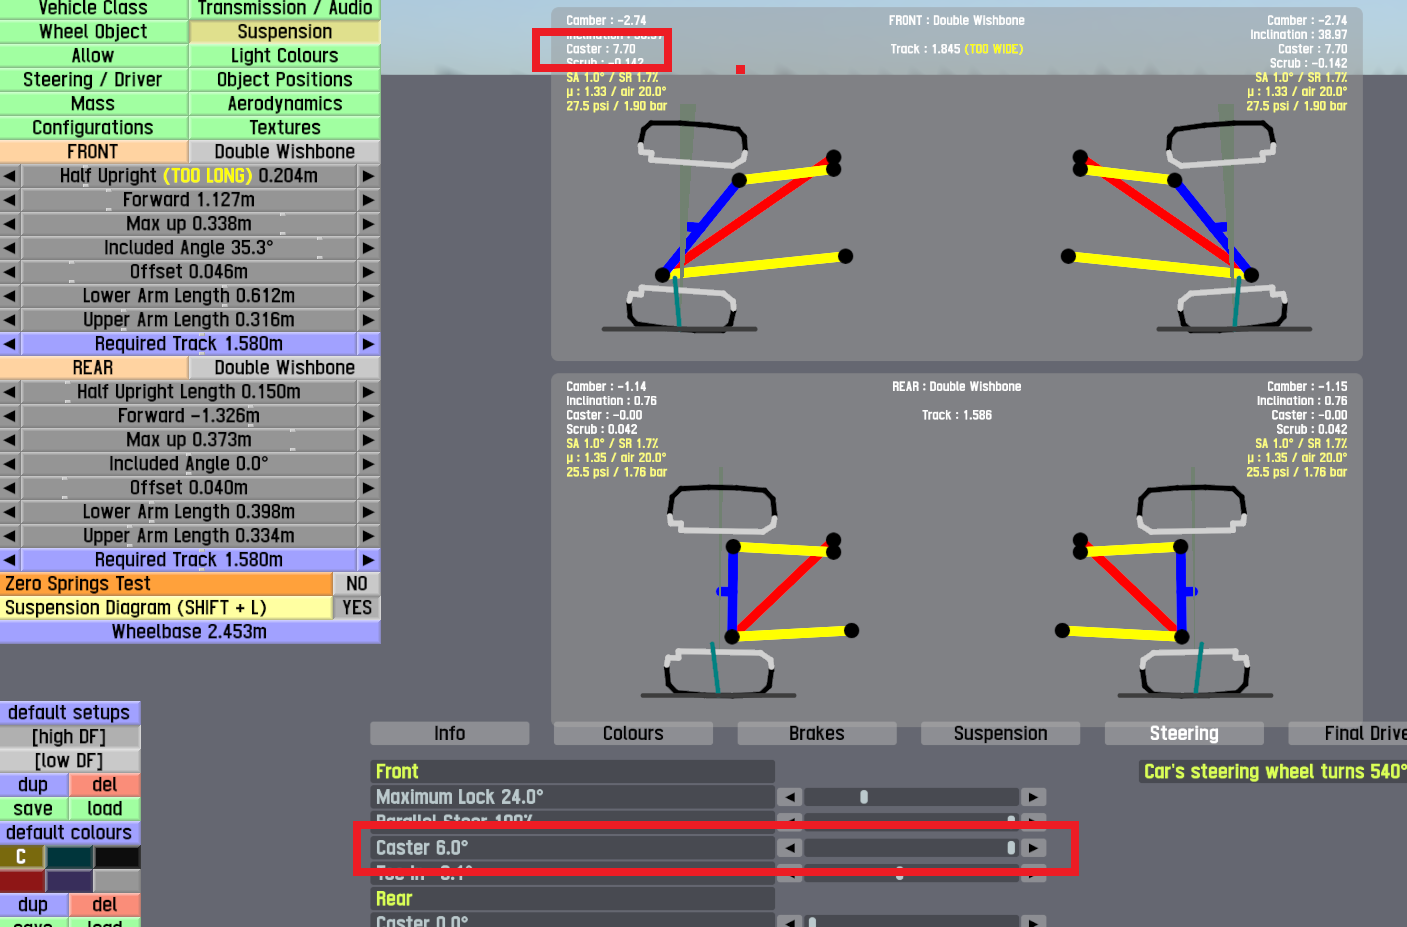Decrease rear Required Track with left arrow
1407x927 pixels.
point(10,560)
